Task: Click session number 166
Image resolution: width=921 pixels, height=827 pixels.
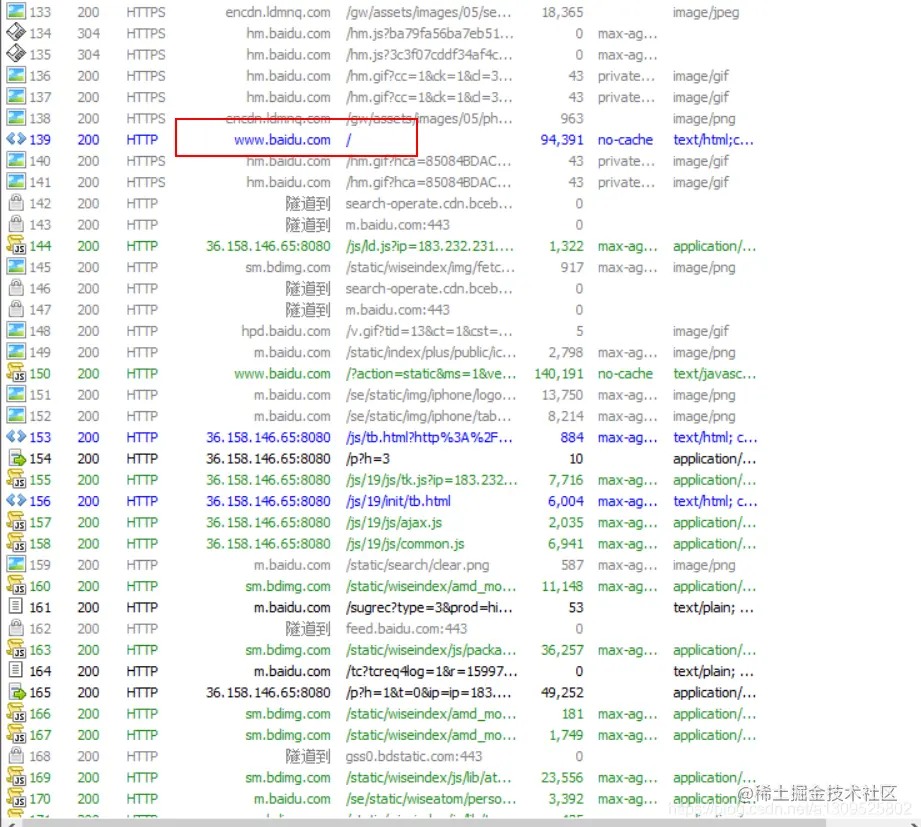Action: point(40,714)
